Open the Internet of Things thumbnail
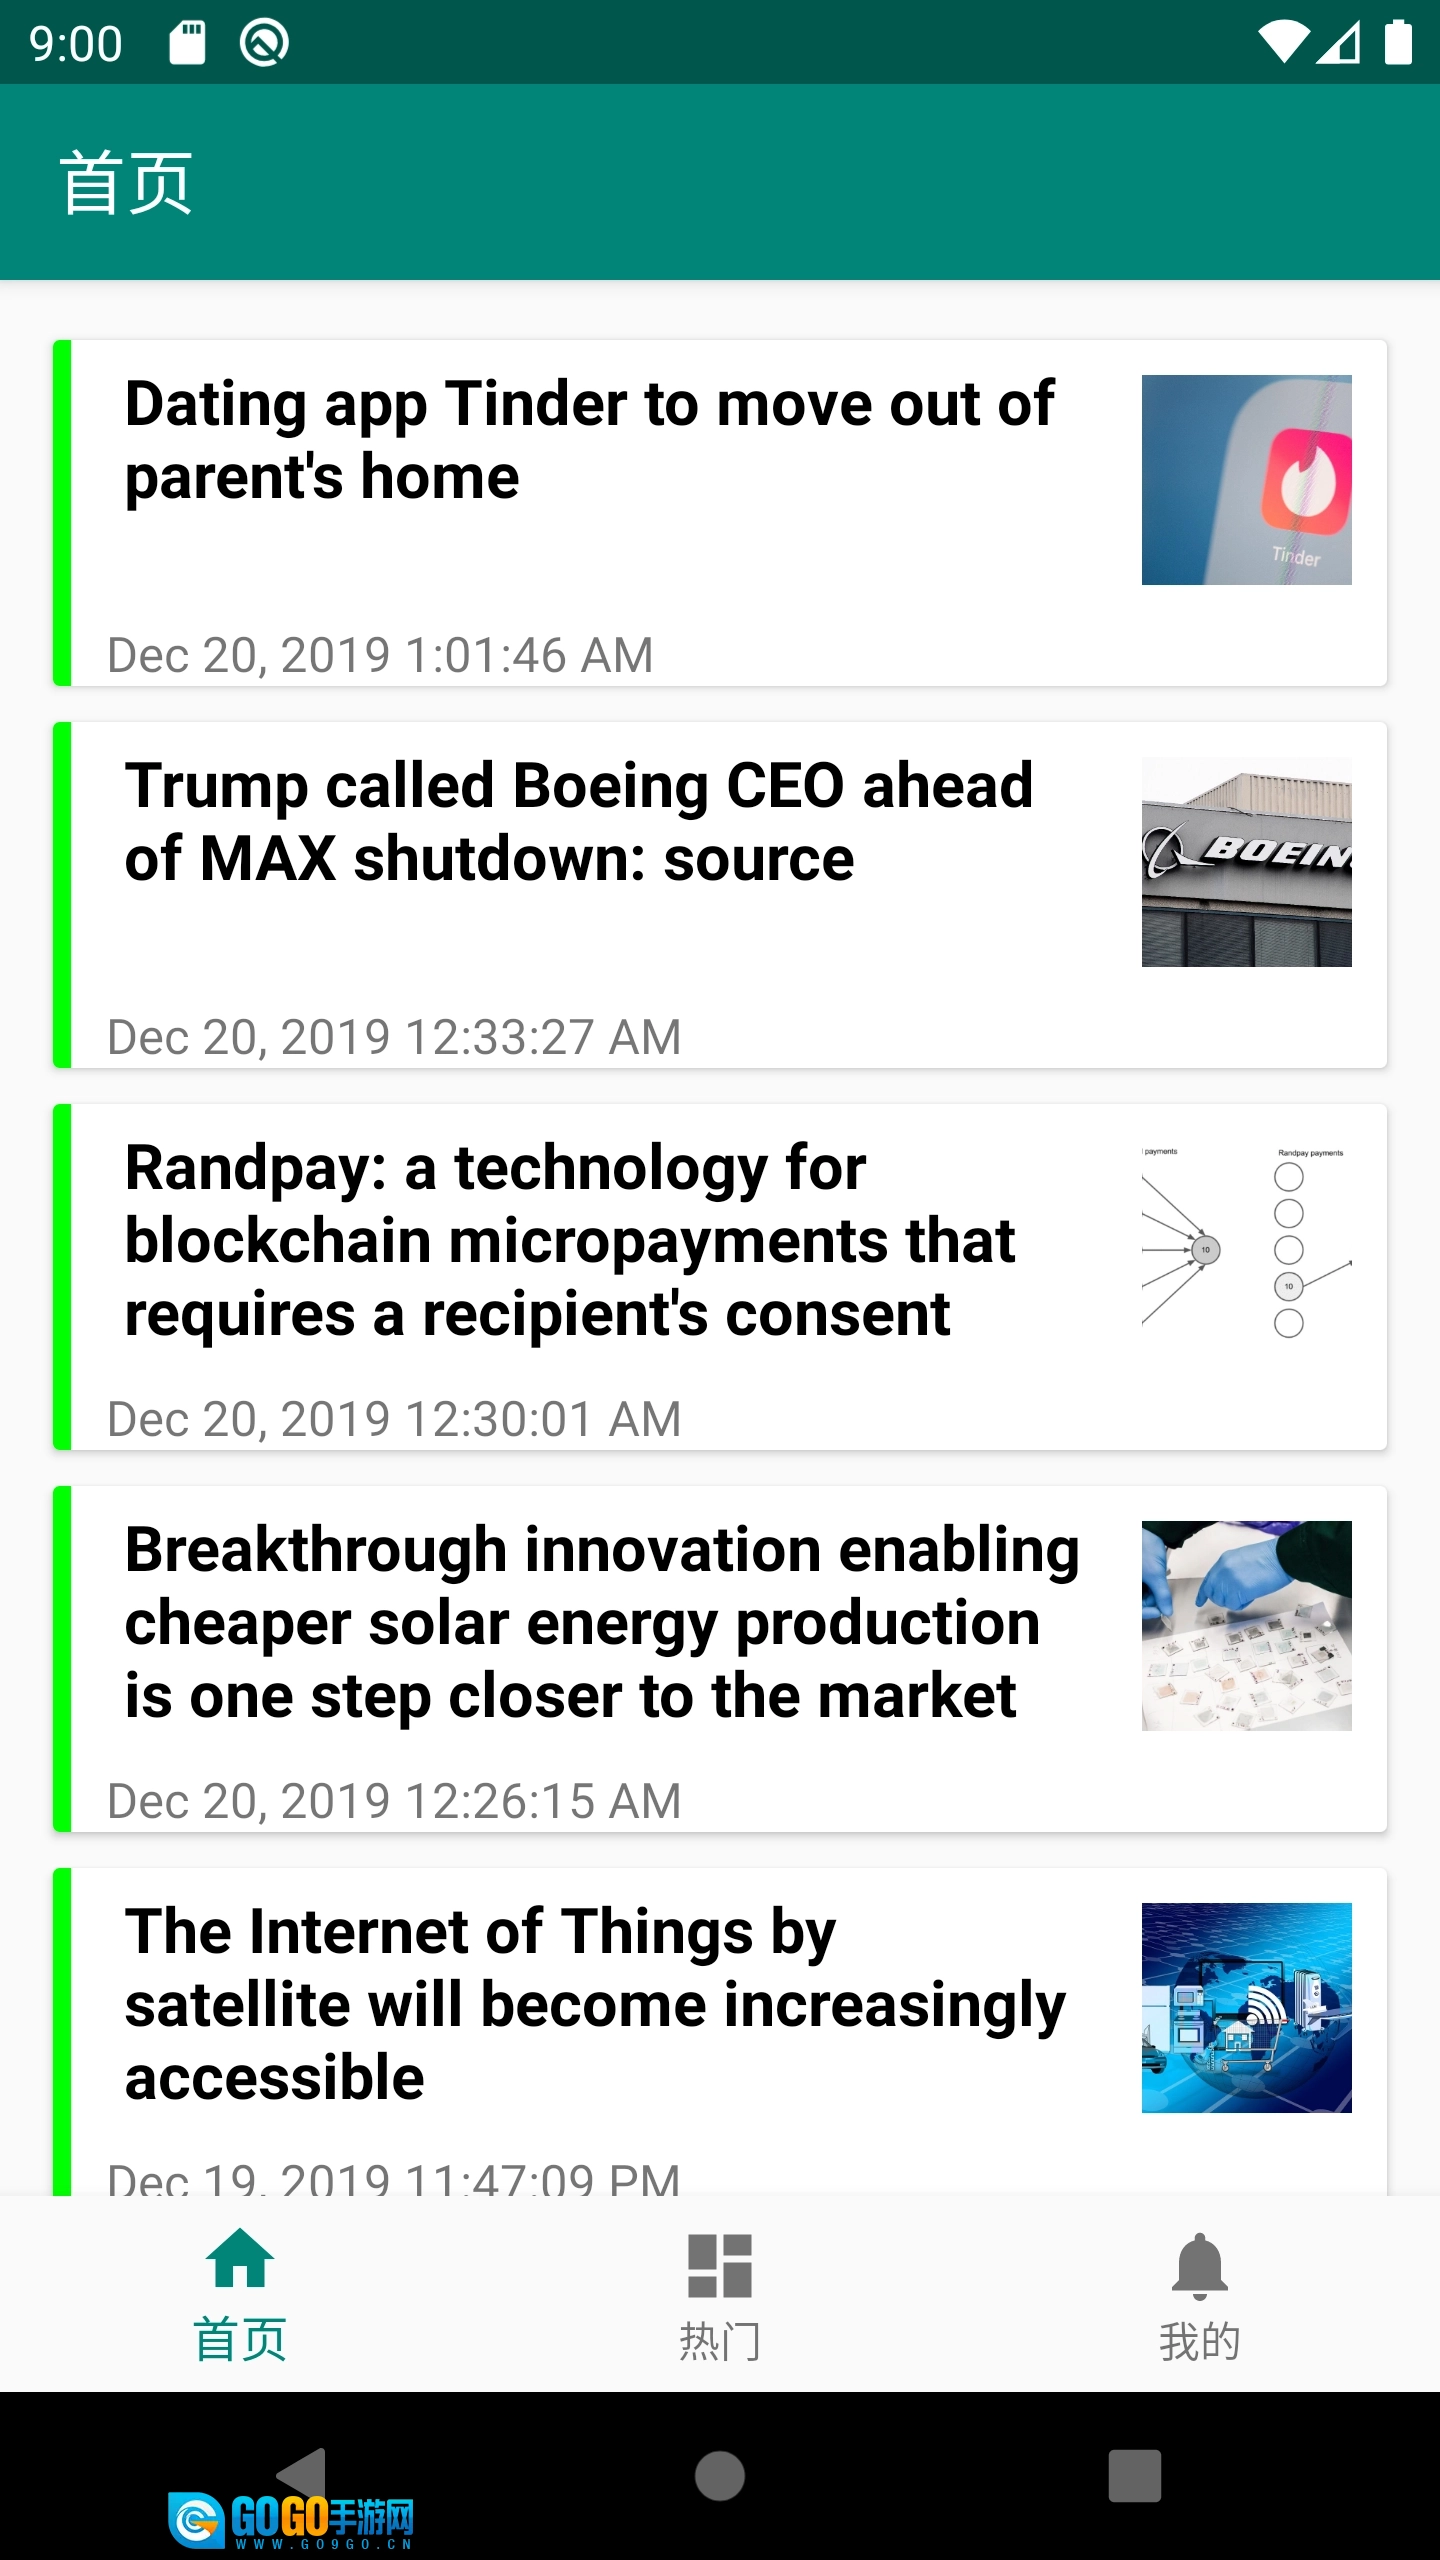Viewport: 1440px width, 2560px height. [1246, 2008]
